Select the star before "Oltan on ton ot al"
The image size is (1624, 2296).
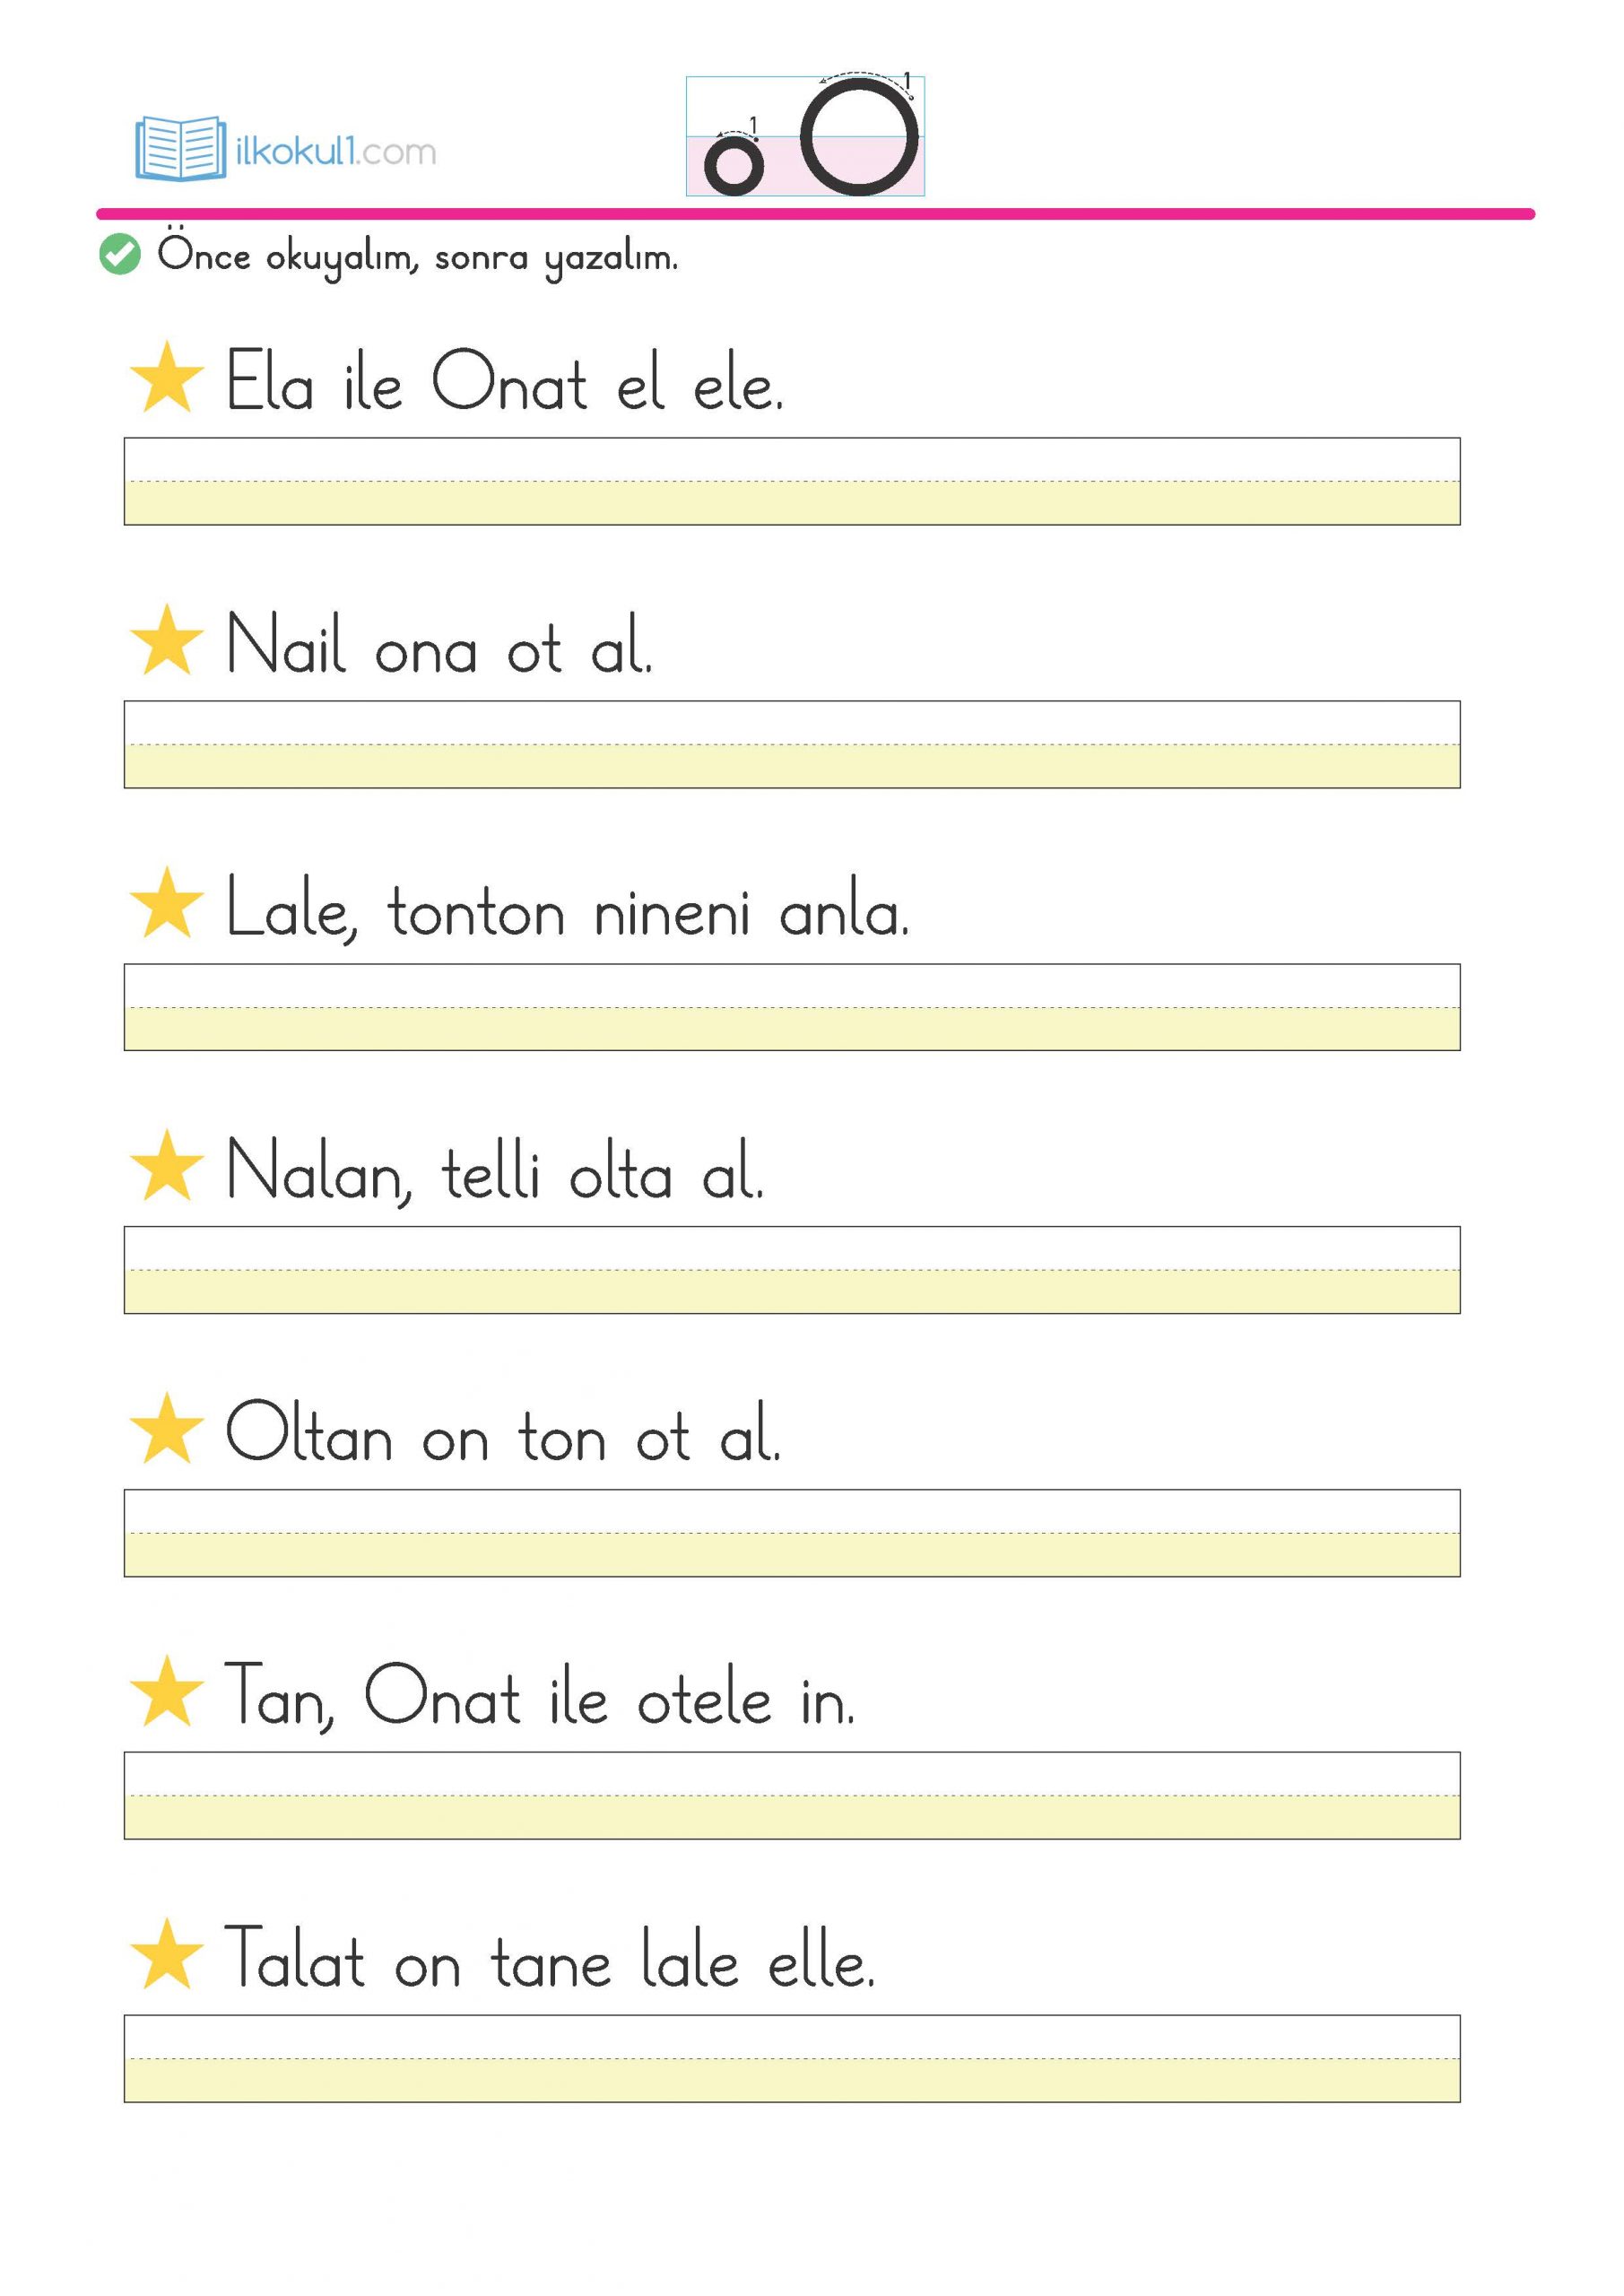click(x=167, y=1430)
